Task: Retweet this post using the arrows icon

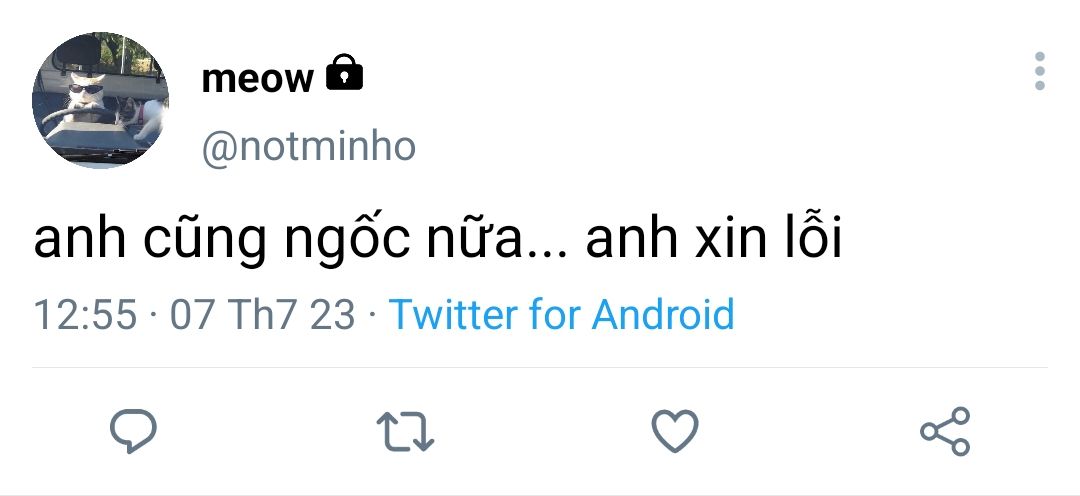Action: coord(404,431)
